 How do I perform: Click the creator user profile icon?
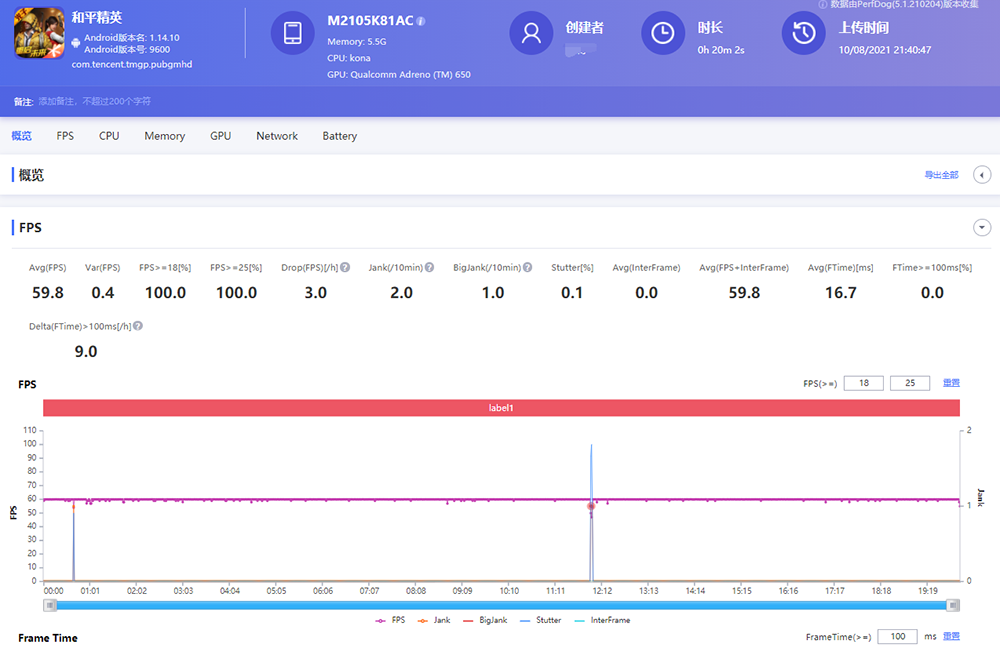click(531, 33)
